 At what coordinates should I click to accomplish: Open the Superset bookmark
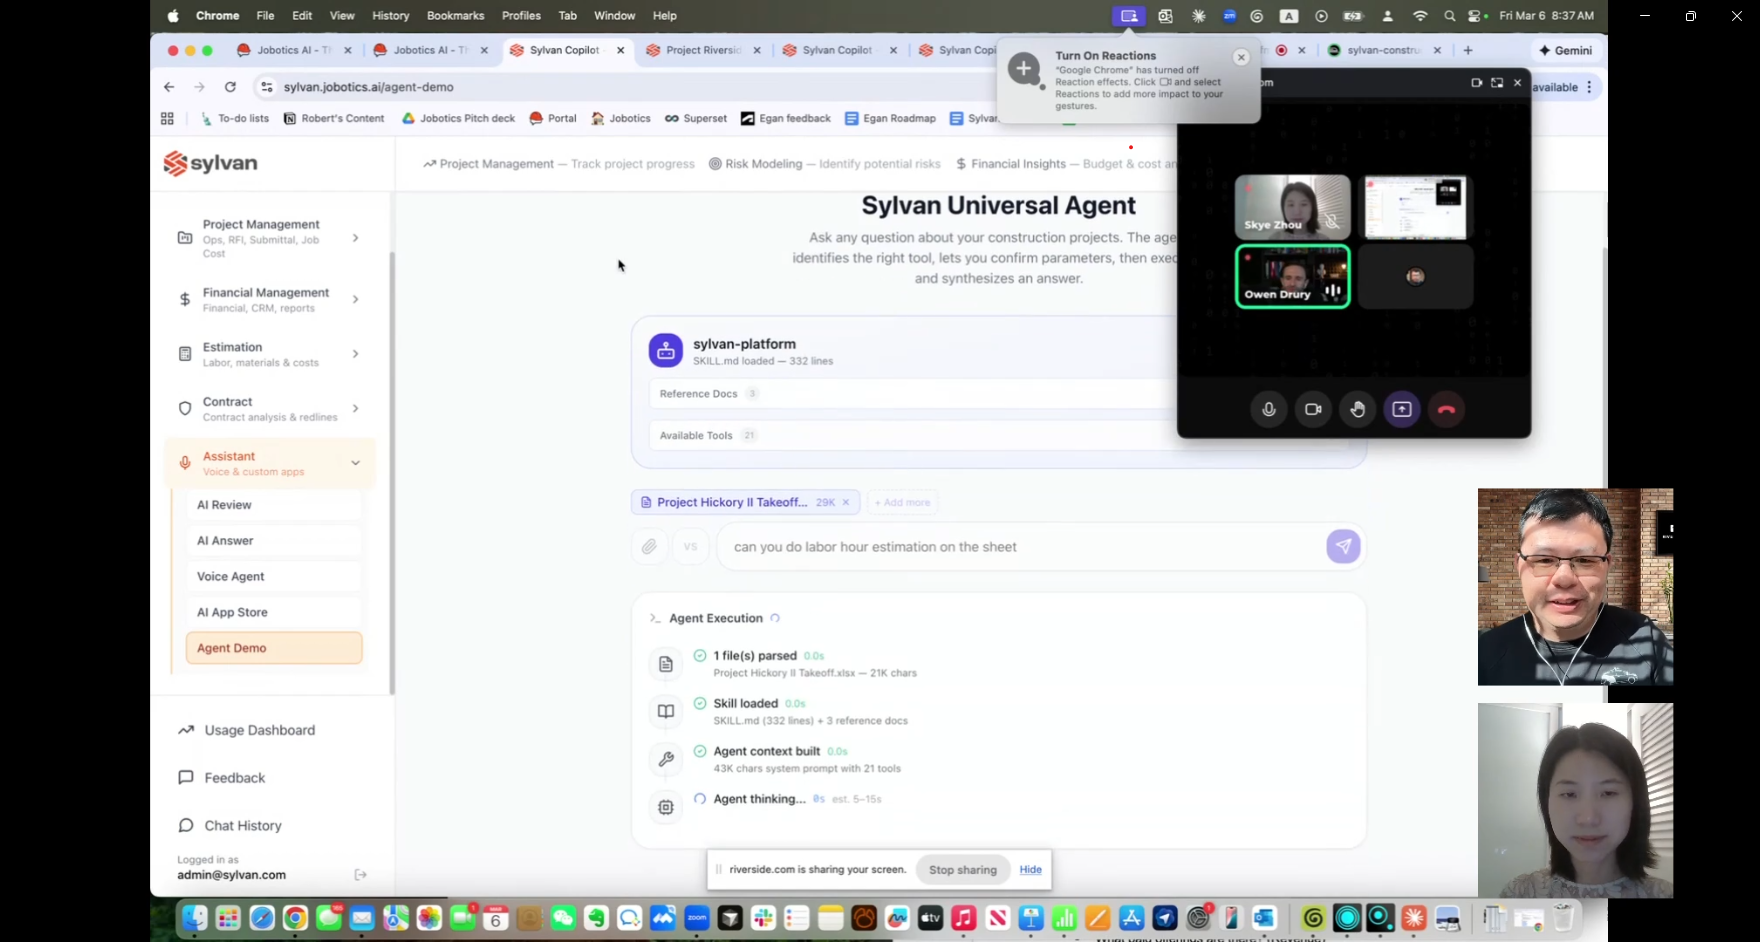[x=696, y=118]
